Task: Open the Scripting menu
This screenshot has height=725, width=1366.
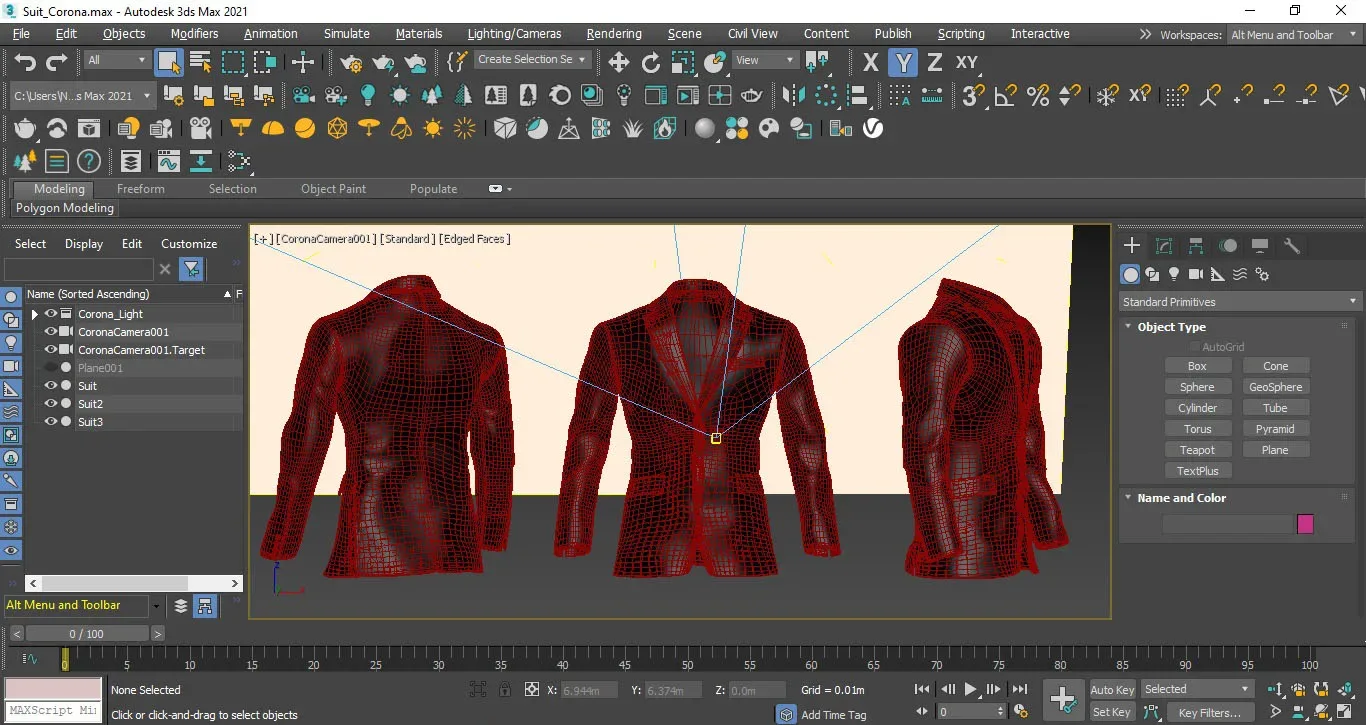Action: coord(961,34)
